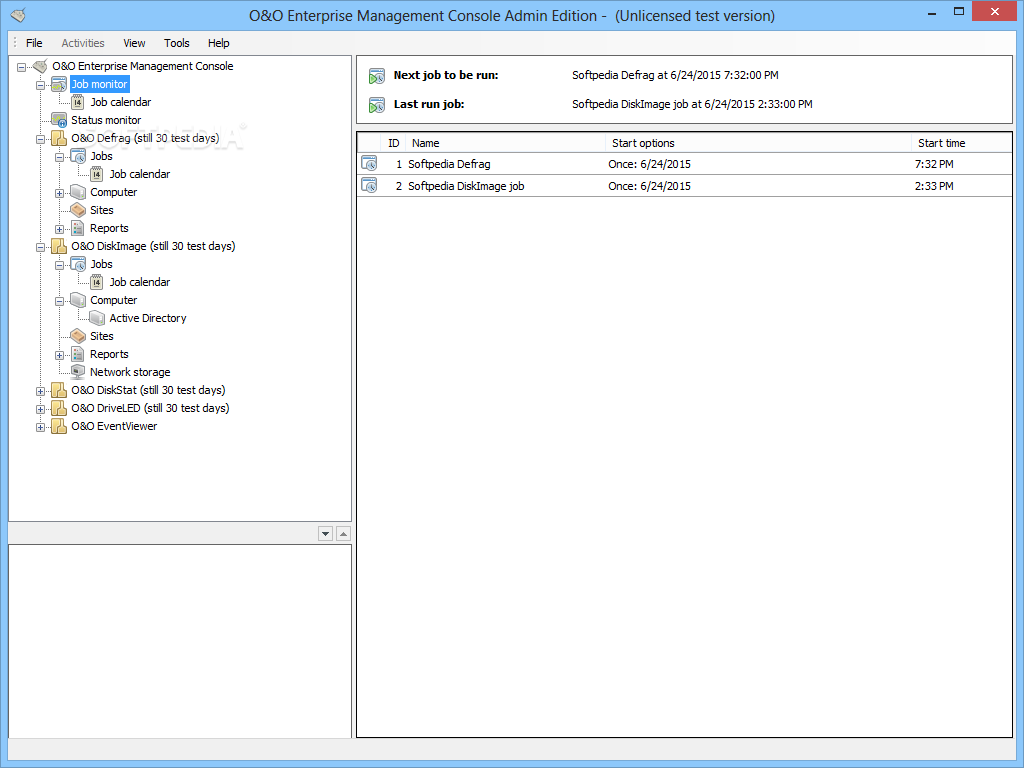Click the Network storage icon
Viewport: 1024px width, 768px height.
point(78,372)
